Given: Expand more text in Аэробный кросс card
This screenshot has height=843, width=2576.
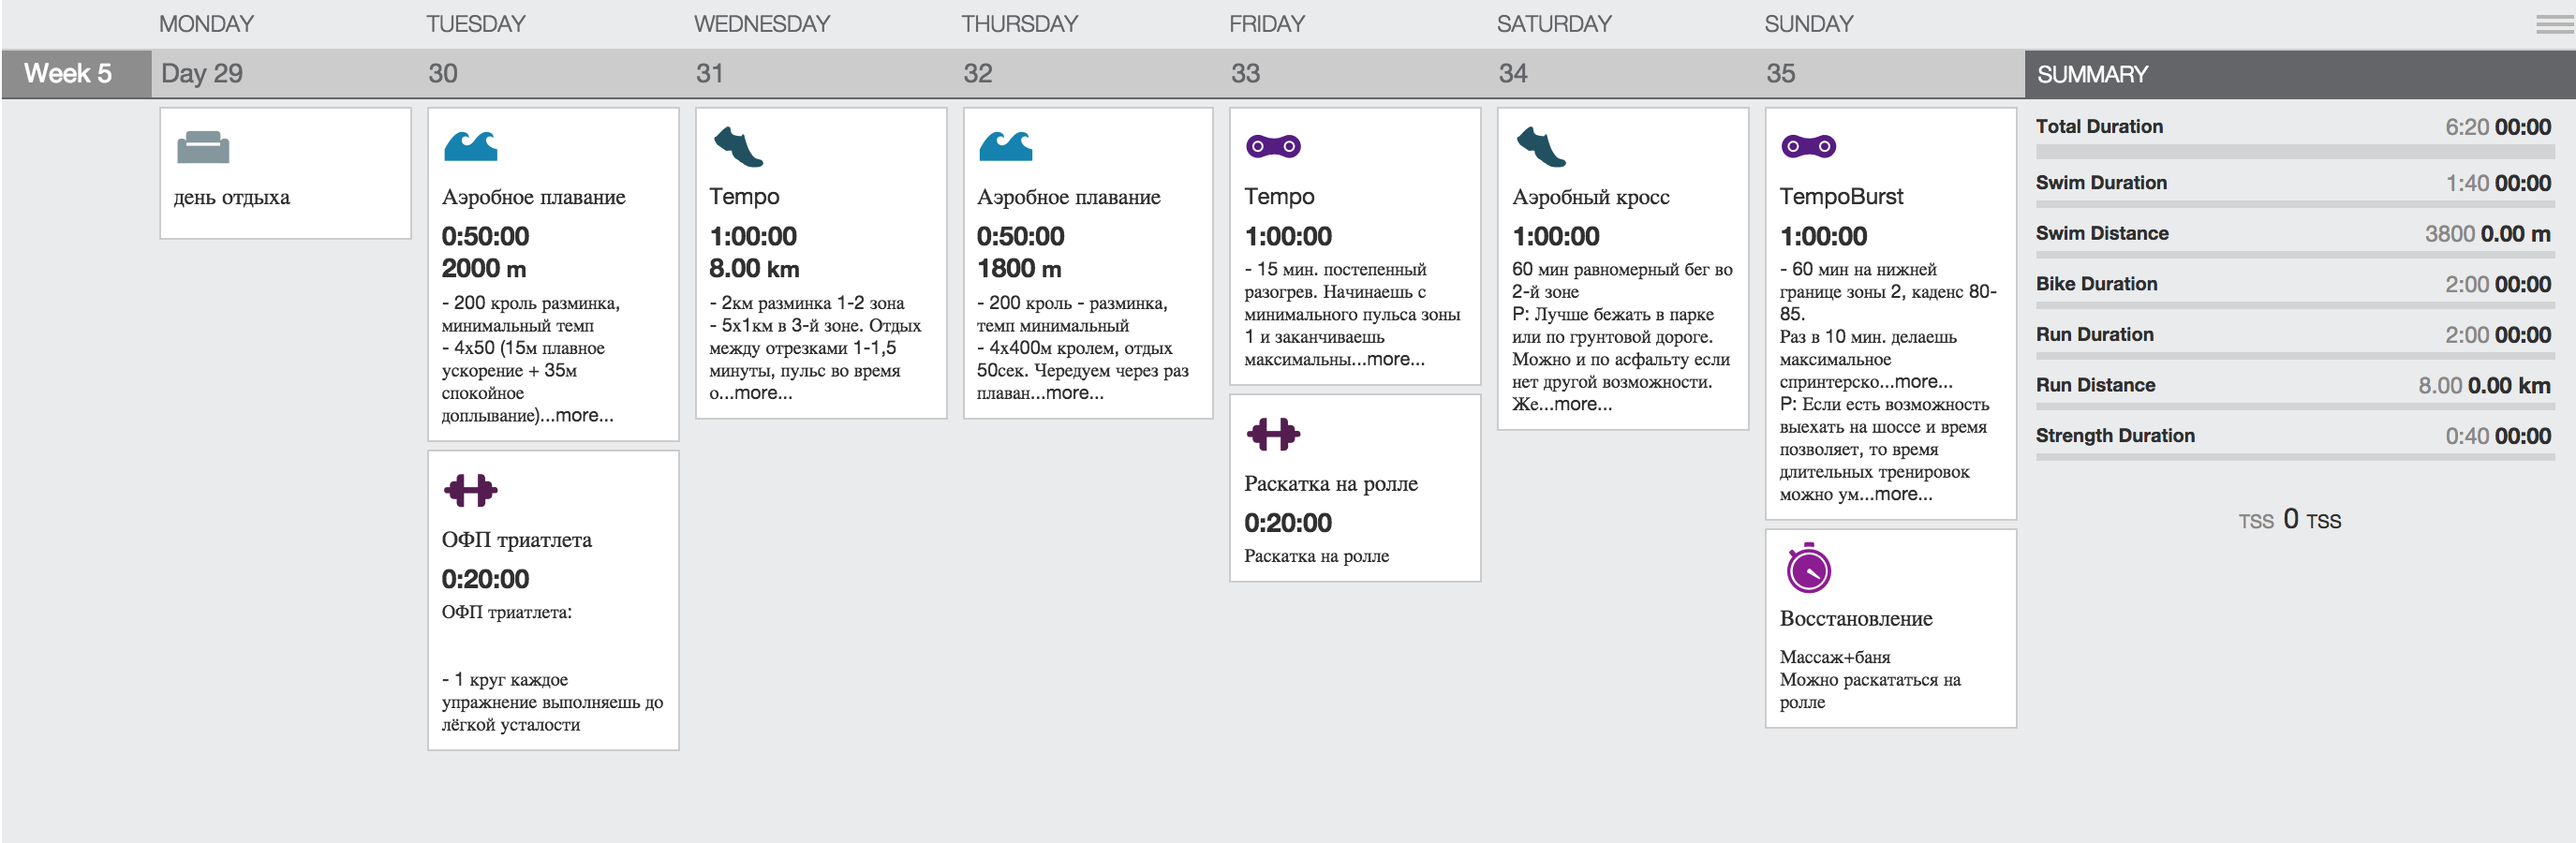Looking at the screenshot, I should [1583, 404].
